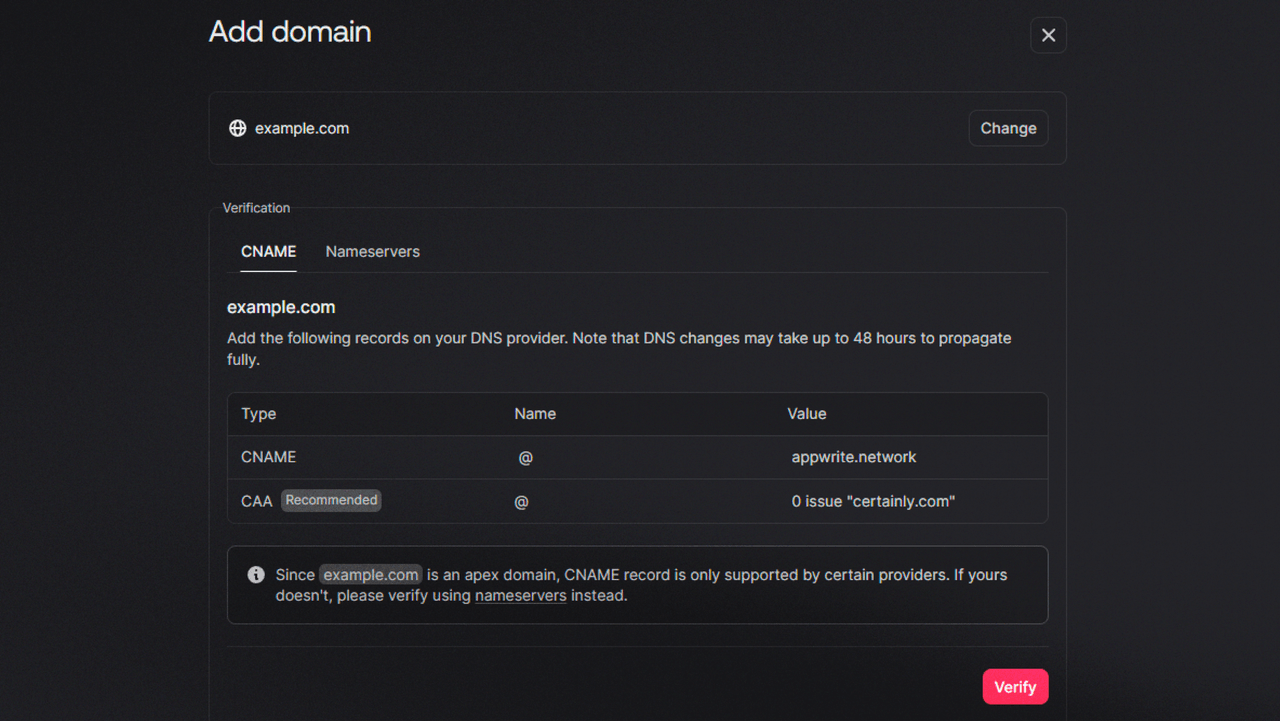1280x721 pixels.
Task: Click the @ name in CAA row
Action: tap(521, 501)
